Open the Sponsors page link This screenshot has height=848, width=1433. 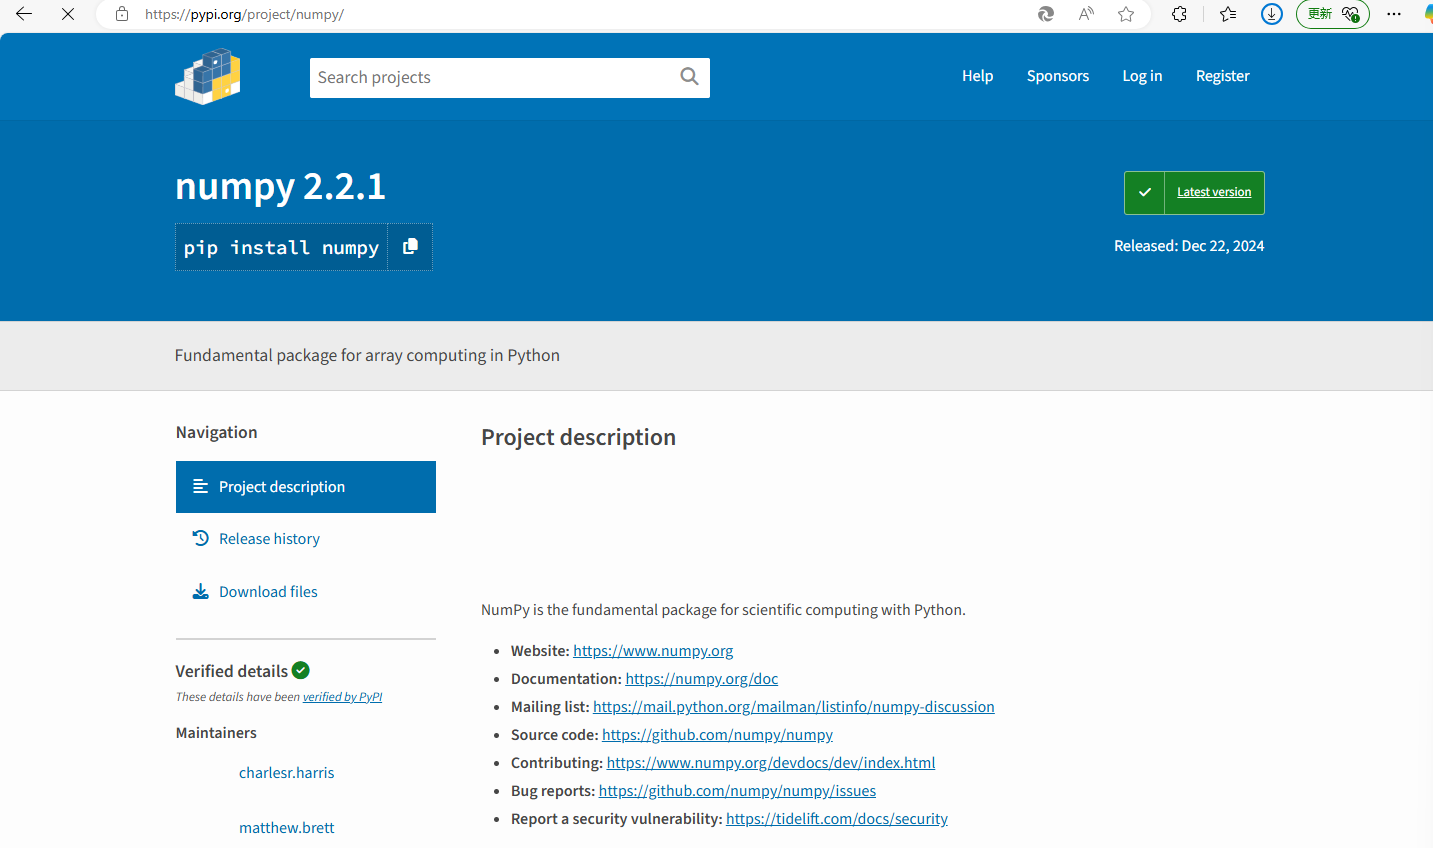1058,76
